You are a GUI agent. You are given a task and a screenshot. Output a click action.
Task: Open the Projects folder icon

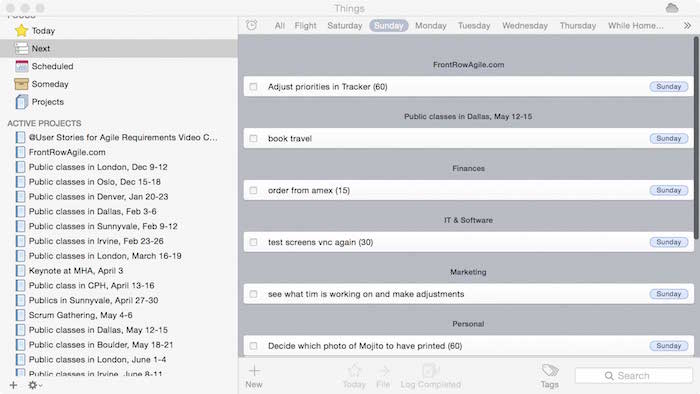[21, 102]
